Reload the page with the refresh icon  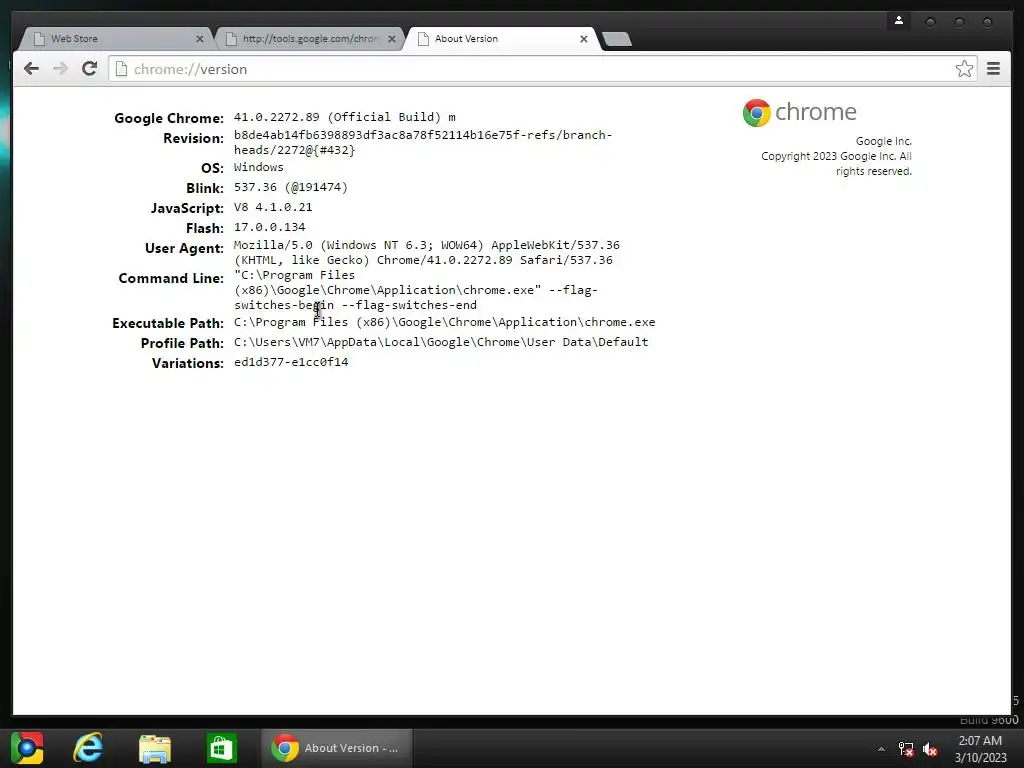tap(89, 69)
